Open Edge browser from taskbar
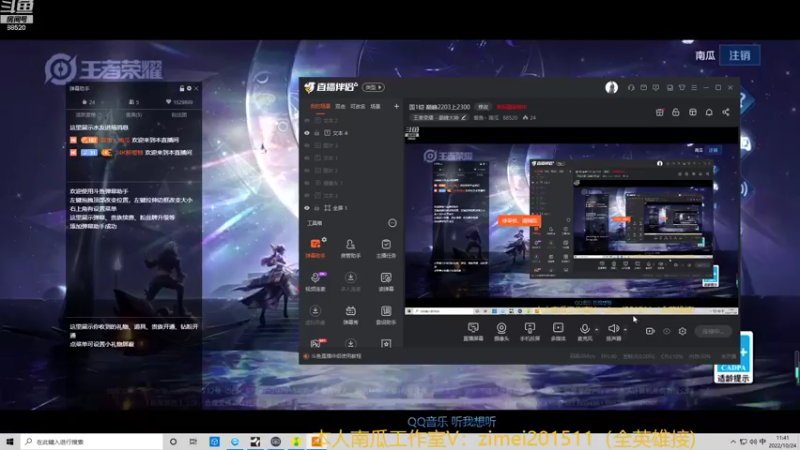The width and height of the screenshot is (800, 450). [x=235, y=441]
